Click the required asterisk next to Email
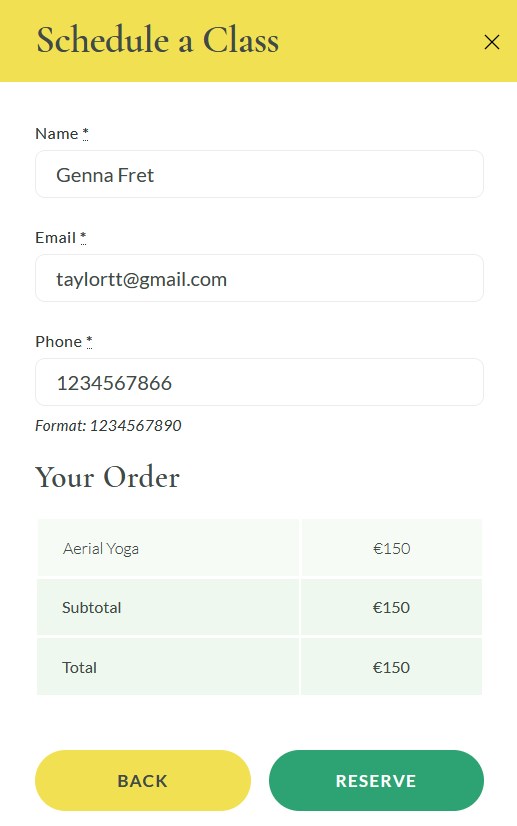 point(83,238)
